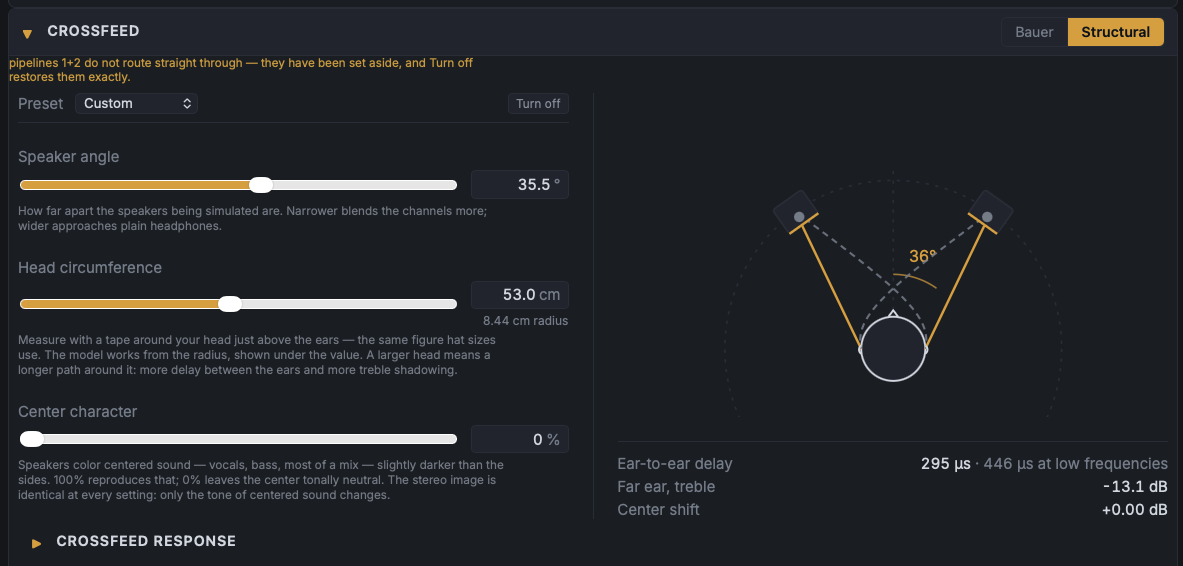1183x566 pixels.
Task: Switch to Bauer crossfeed mode
Action: click(x=1034, y=32)
